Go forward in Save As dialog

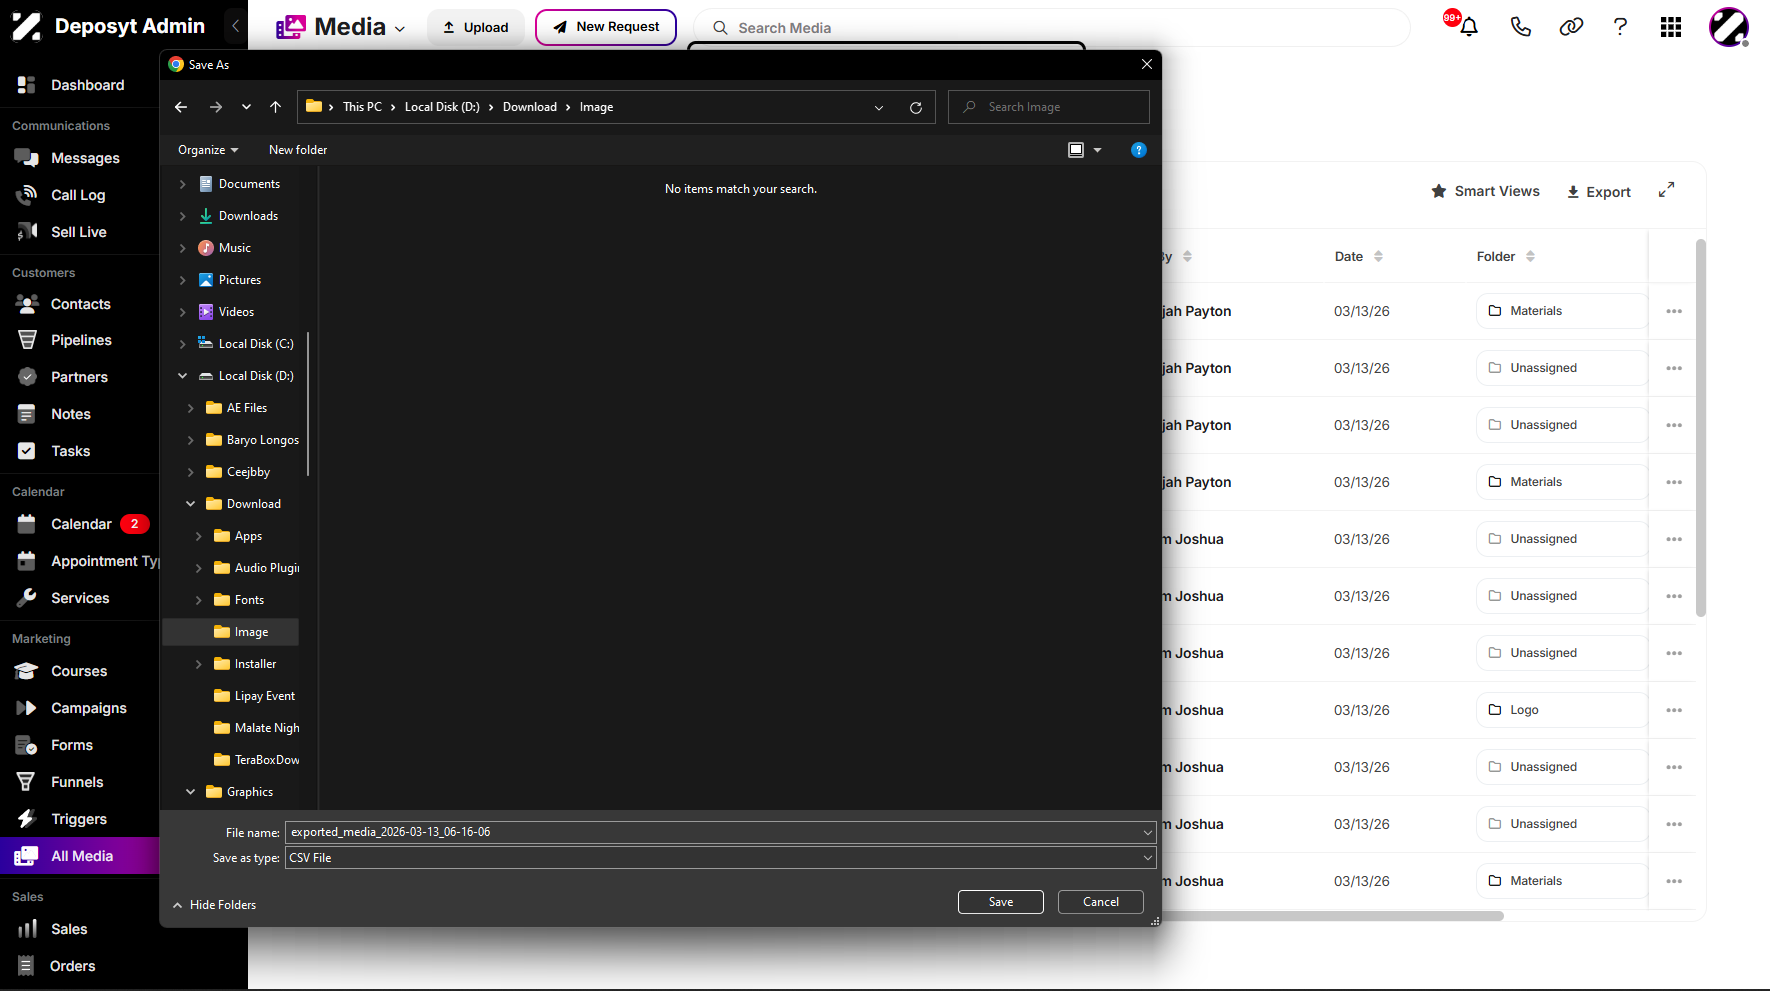[x=216, y=107]
